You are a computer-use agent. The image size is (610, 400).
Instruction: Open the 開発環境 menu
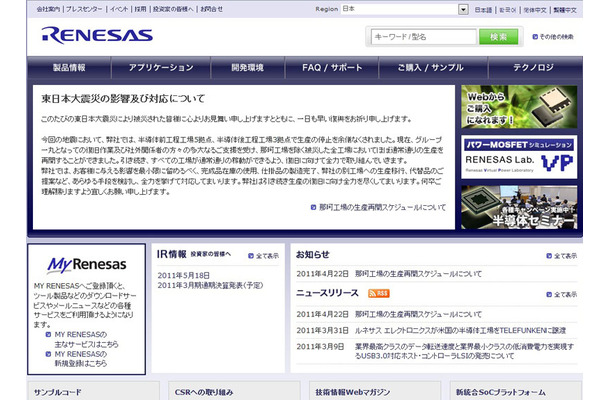pos(248,68)
